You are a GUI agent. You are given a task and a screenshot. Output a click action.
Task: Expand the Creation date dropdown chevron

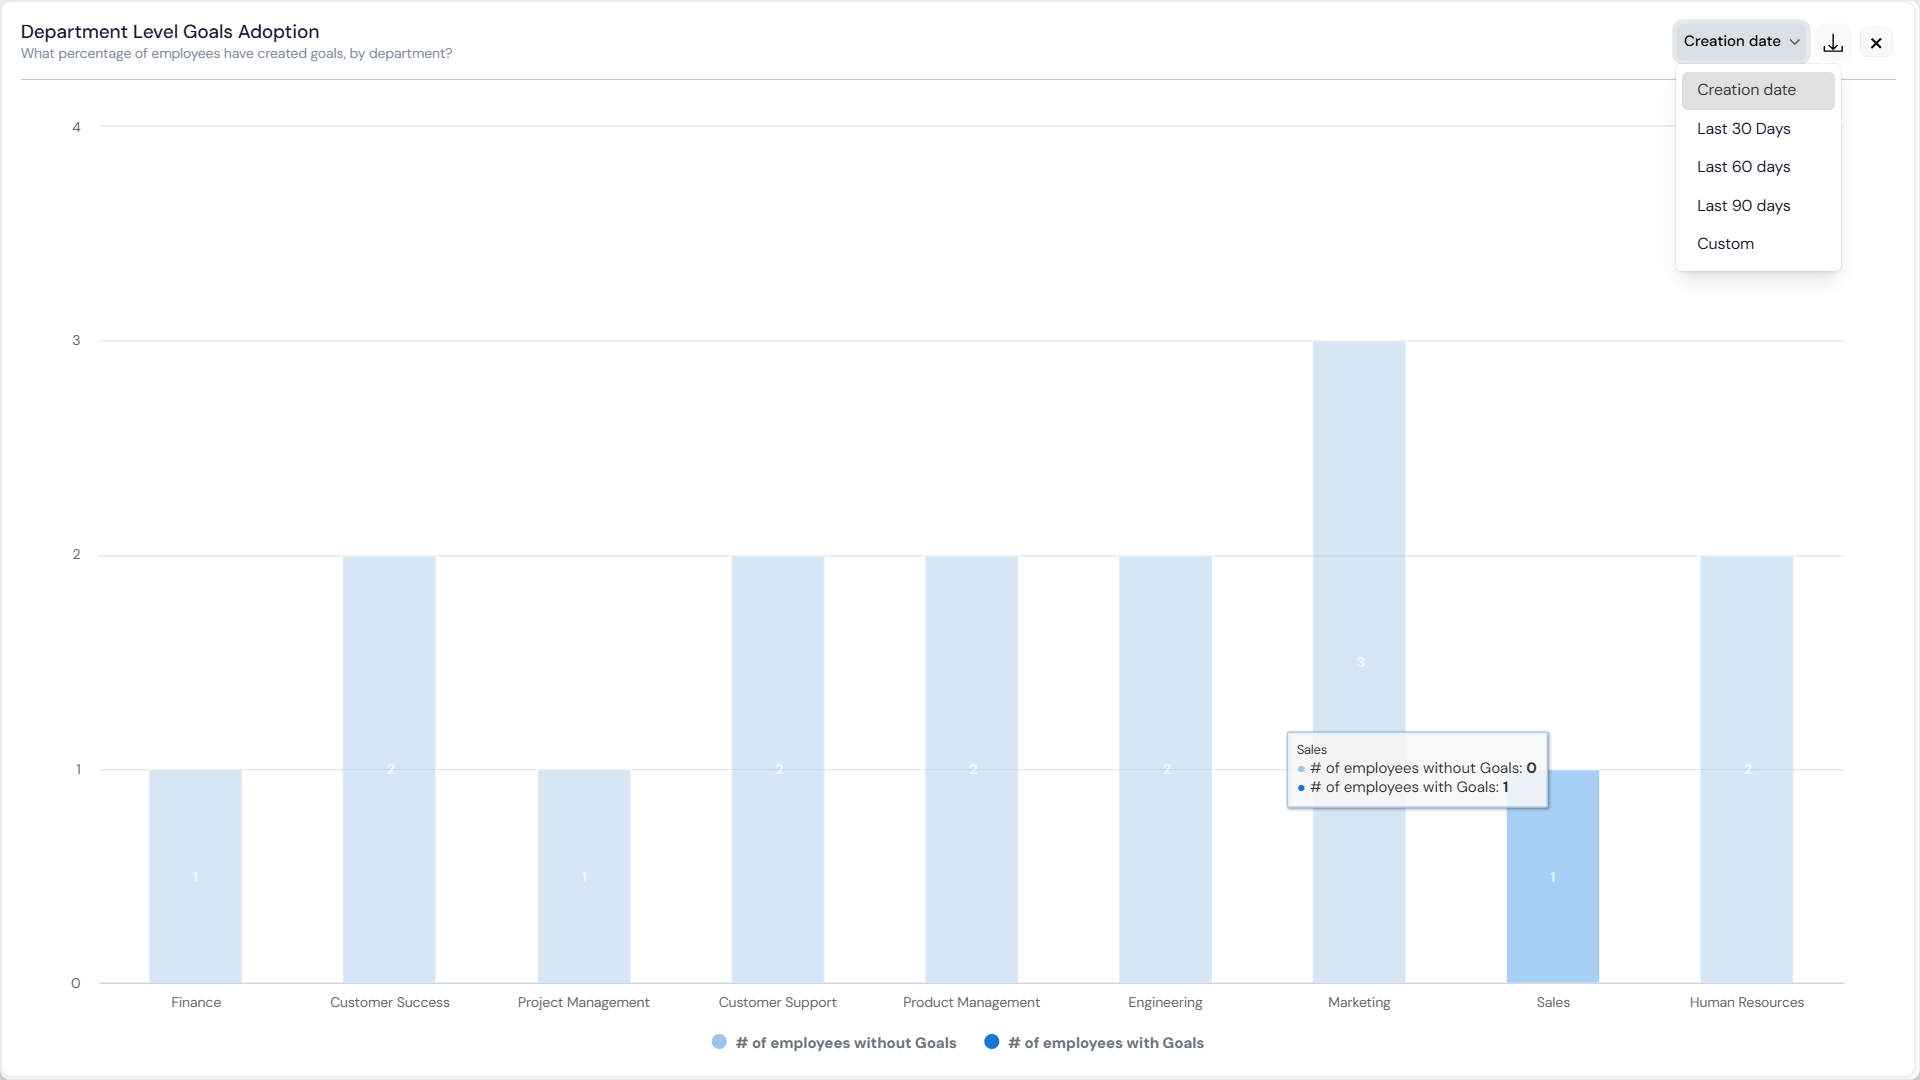point(1795,42)
